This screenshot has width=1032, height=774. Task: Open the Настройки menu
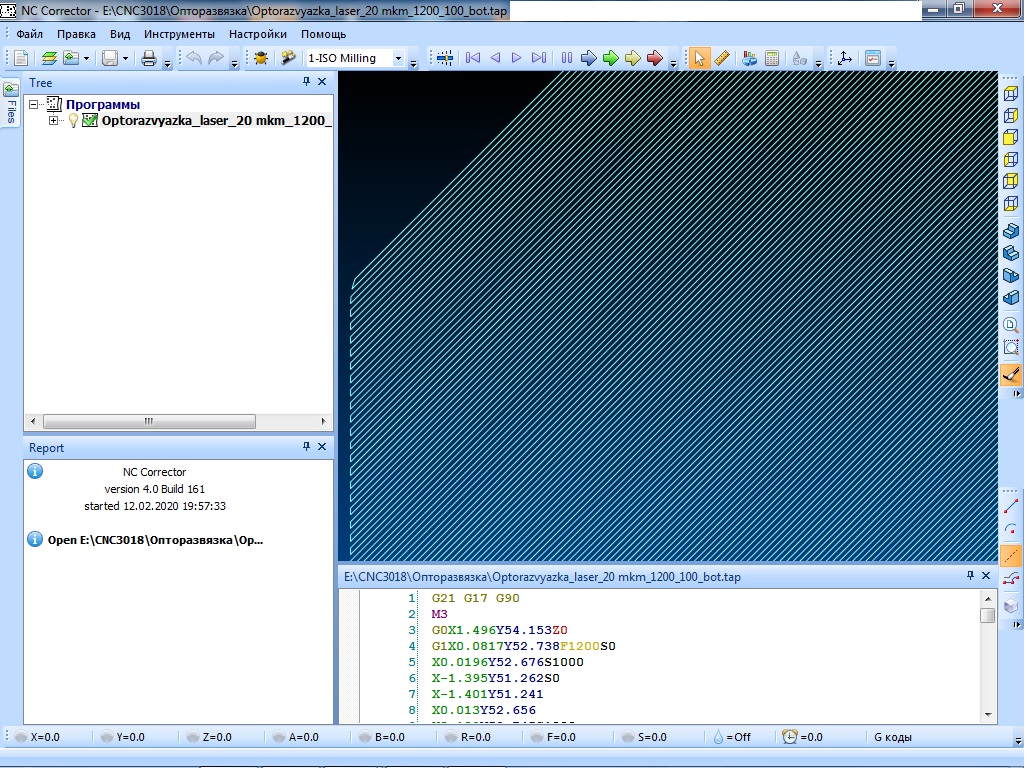257,34
